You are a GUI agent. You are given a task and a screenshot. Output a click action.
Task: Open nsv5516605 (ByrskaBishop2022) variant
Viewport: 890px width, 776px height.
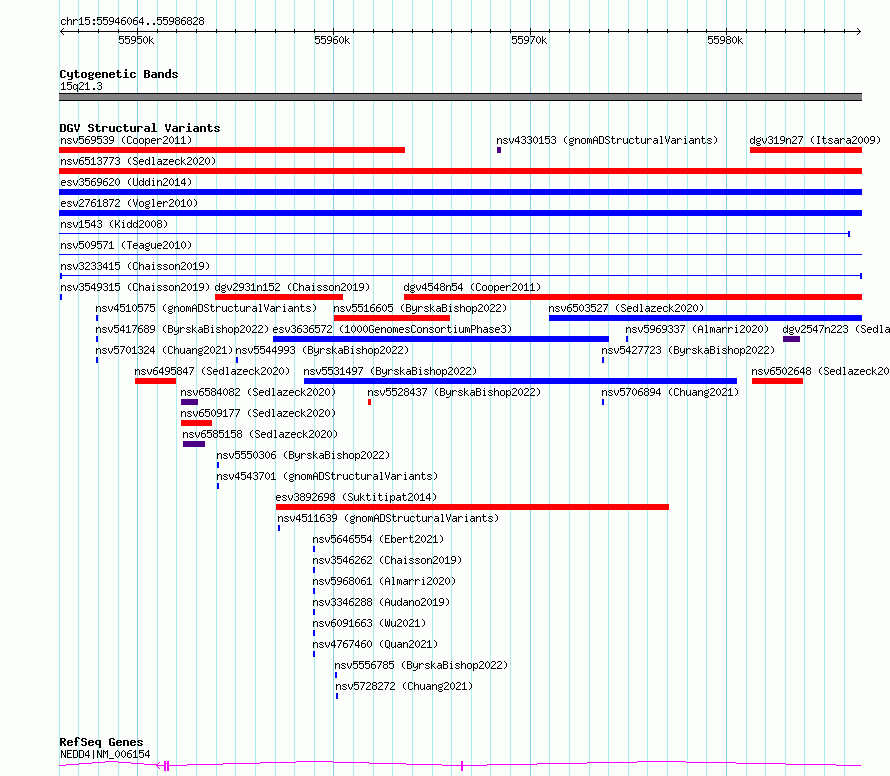point(420,308)
